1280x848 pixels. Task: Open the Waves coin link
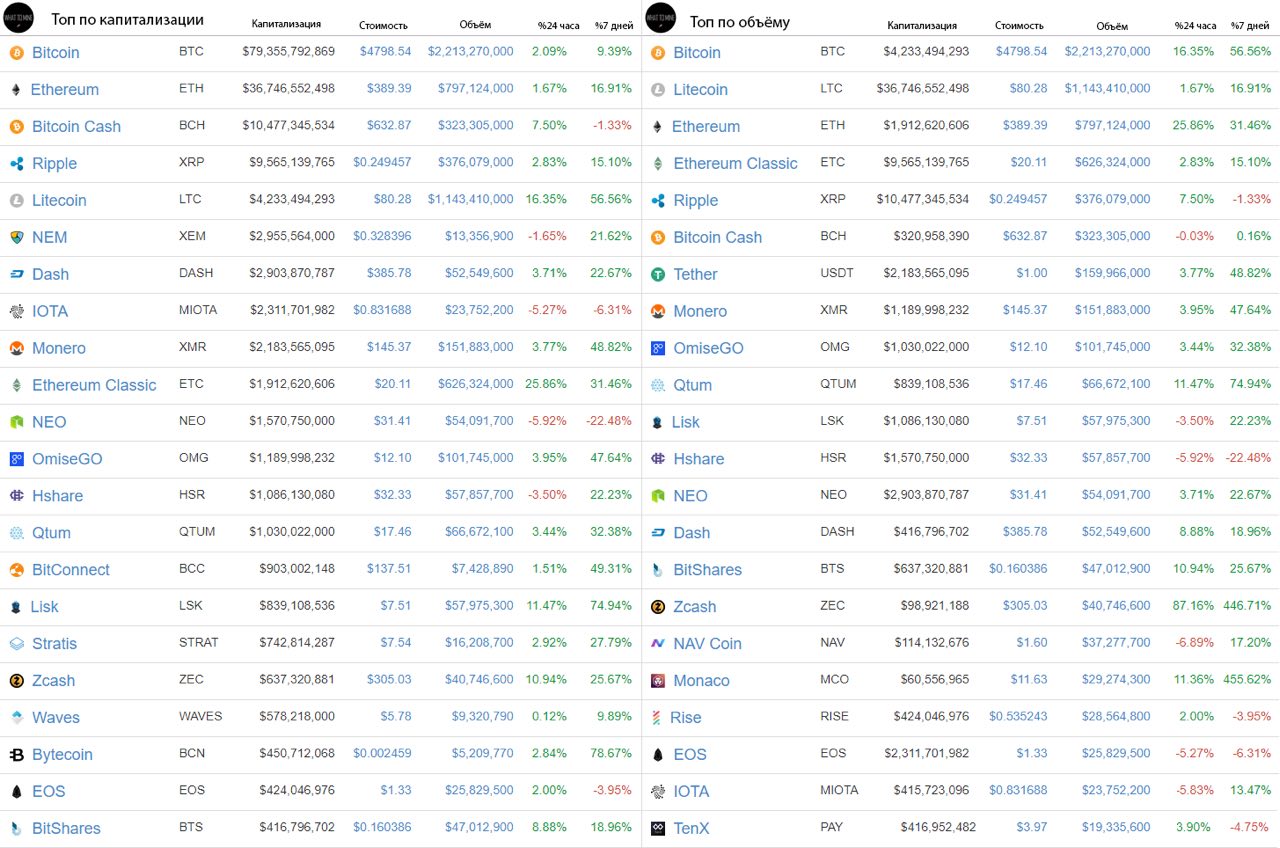(56, 718)
